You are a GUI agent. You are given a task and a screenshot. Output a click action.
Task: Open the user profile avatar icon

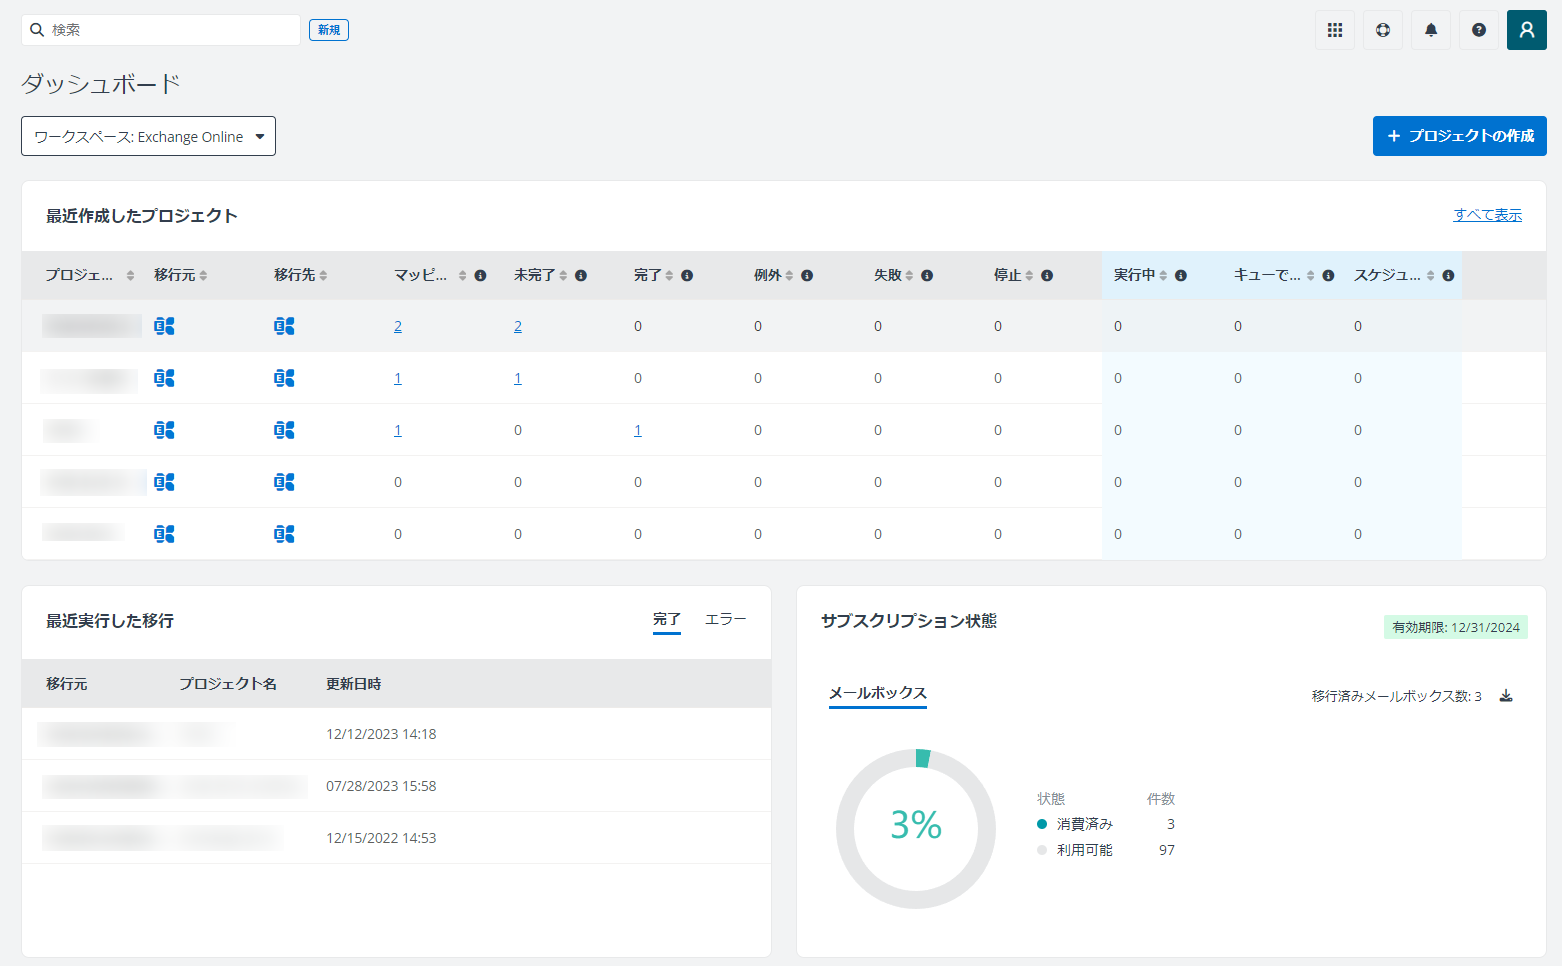tap(1527, 30)
